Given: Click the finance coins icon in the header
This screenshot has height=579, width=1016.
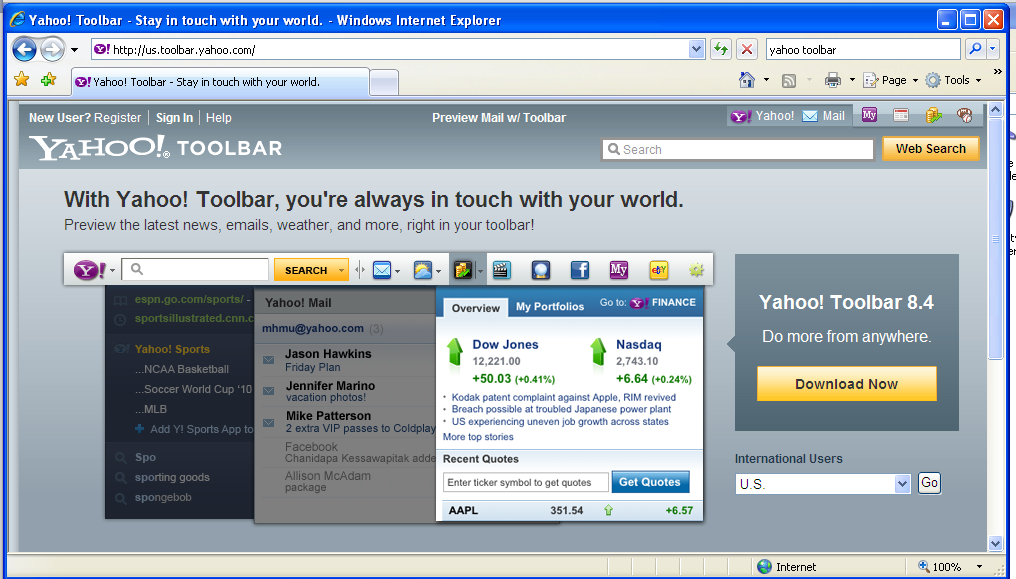Looking at the screenshot, I should (x=933, y=115).
